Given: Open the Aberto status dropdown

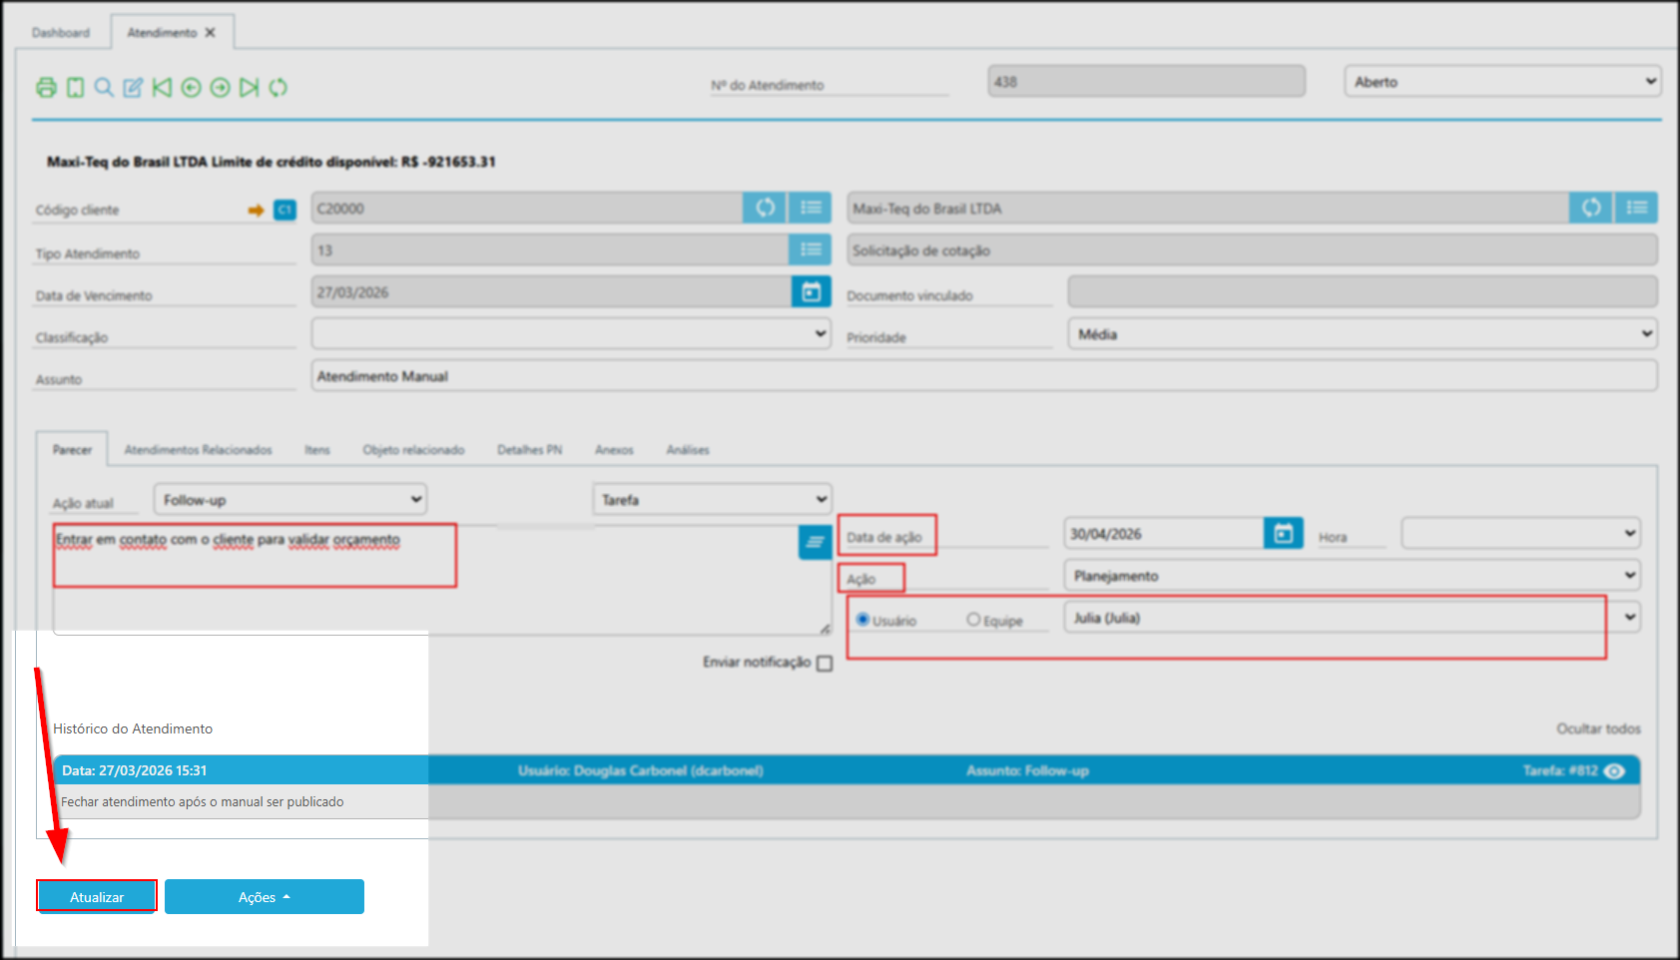Looking at the screenshot, I should (x=1502, y=82).
